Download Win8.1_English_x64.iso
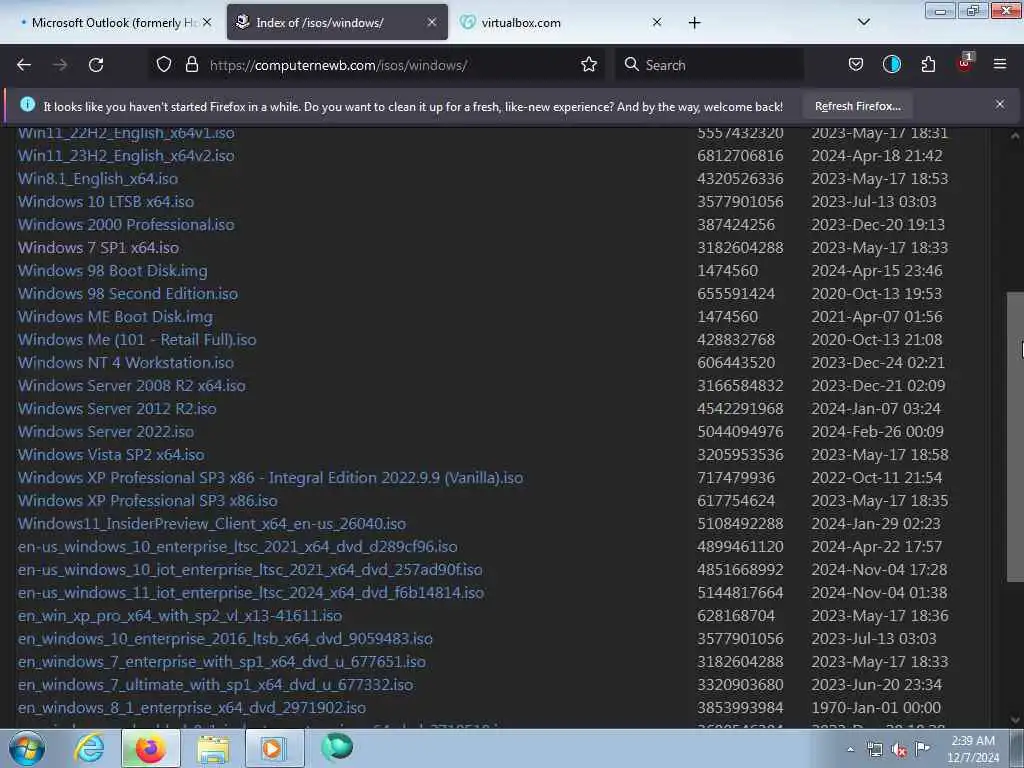Image resolution: width=1024 pixels, height=768 pixels. click(x=98, y=178)
